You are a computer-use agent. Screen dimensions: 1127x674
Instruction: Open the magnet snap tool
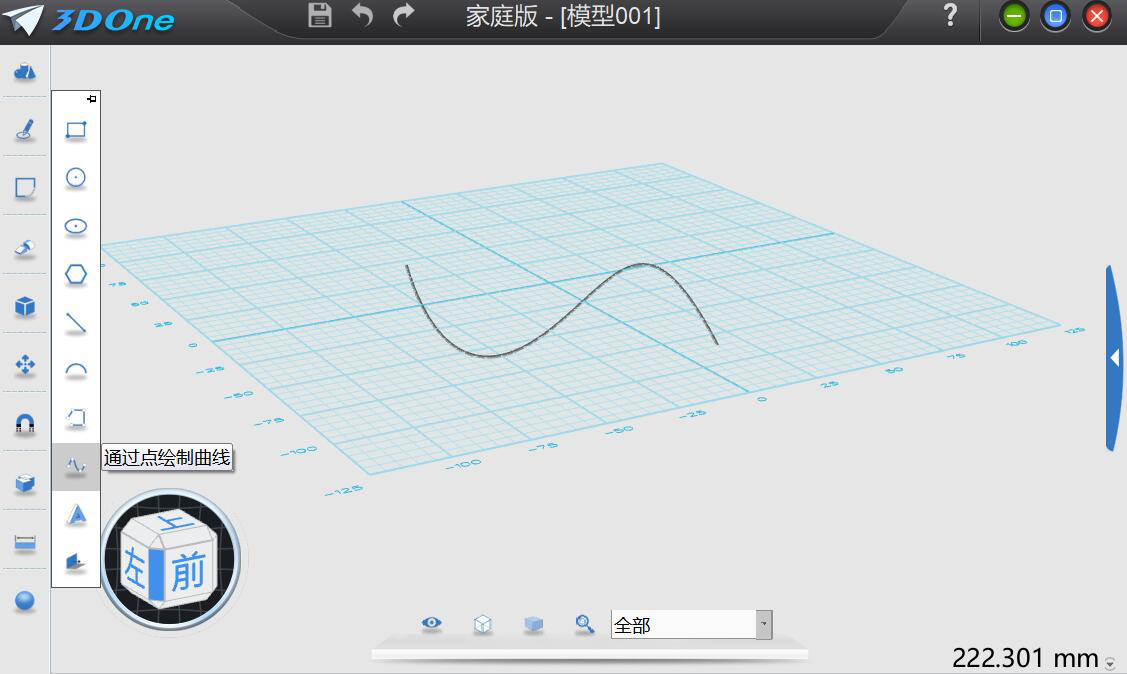click(24, 425)
